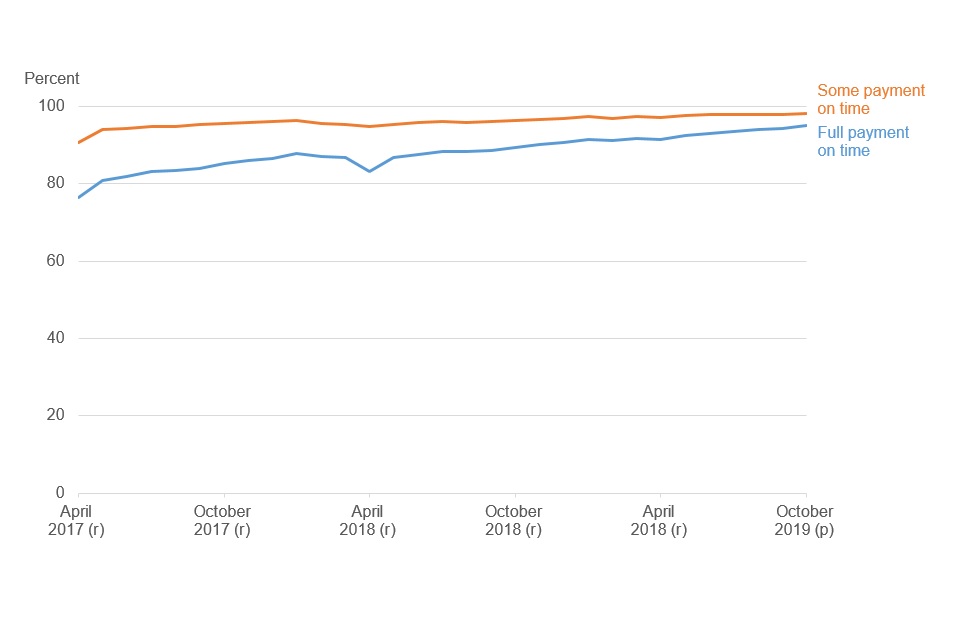Select the 'October 2018 (r)' x-axis label
The image size is (960, 640).
tap(514, 520)
